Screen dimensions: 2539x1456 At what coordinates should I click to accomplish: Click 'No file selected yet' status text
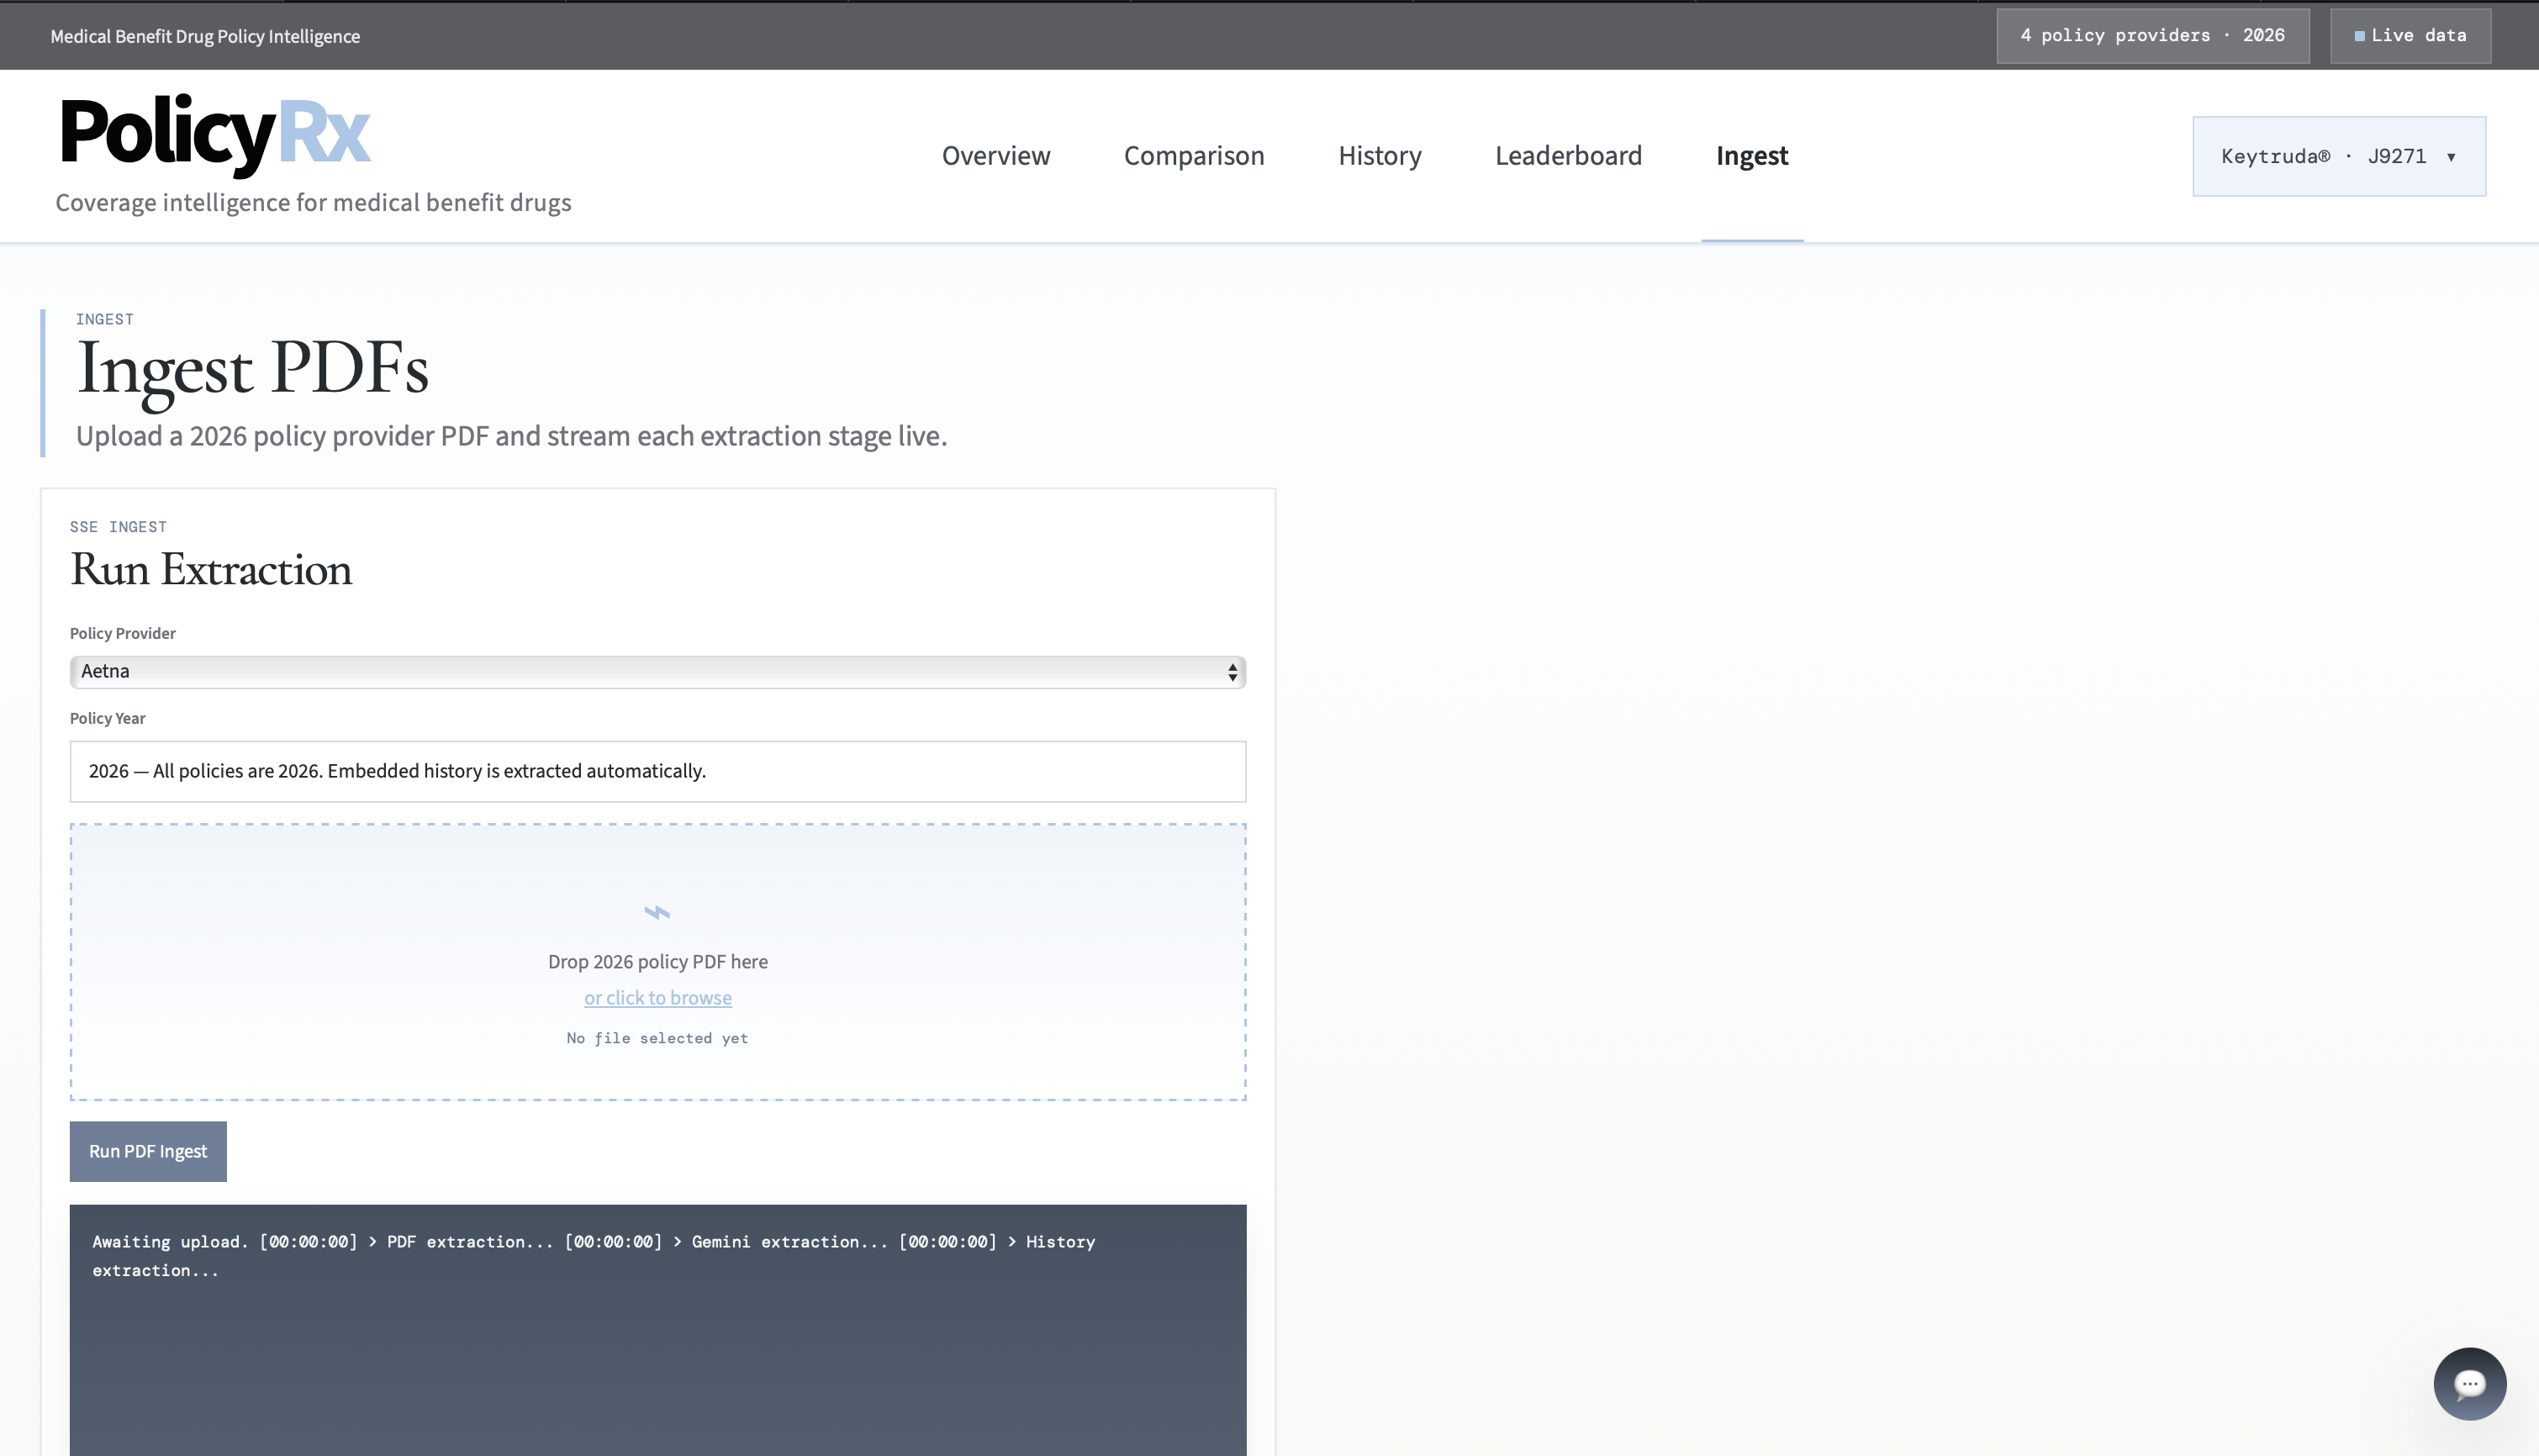[x=657, y=1038]
